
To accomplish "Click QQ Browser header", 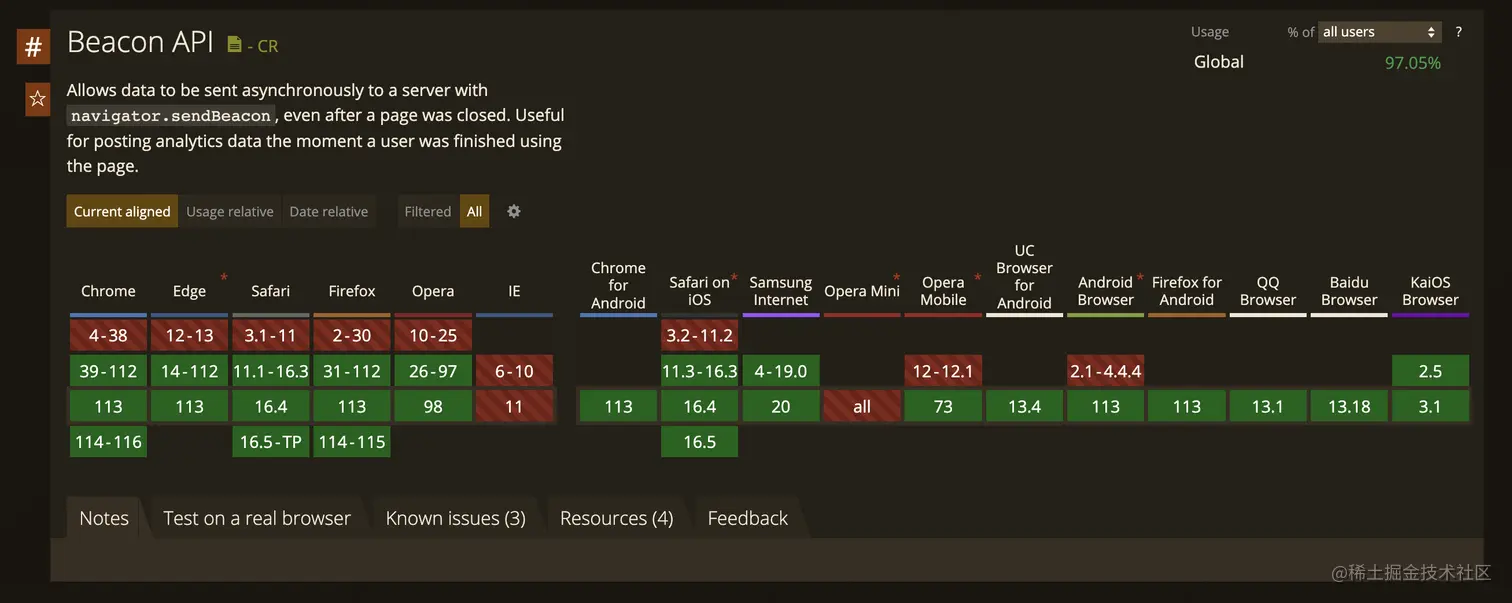I will click(x=1268, y=291).
